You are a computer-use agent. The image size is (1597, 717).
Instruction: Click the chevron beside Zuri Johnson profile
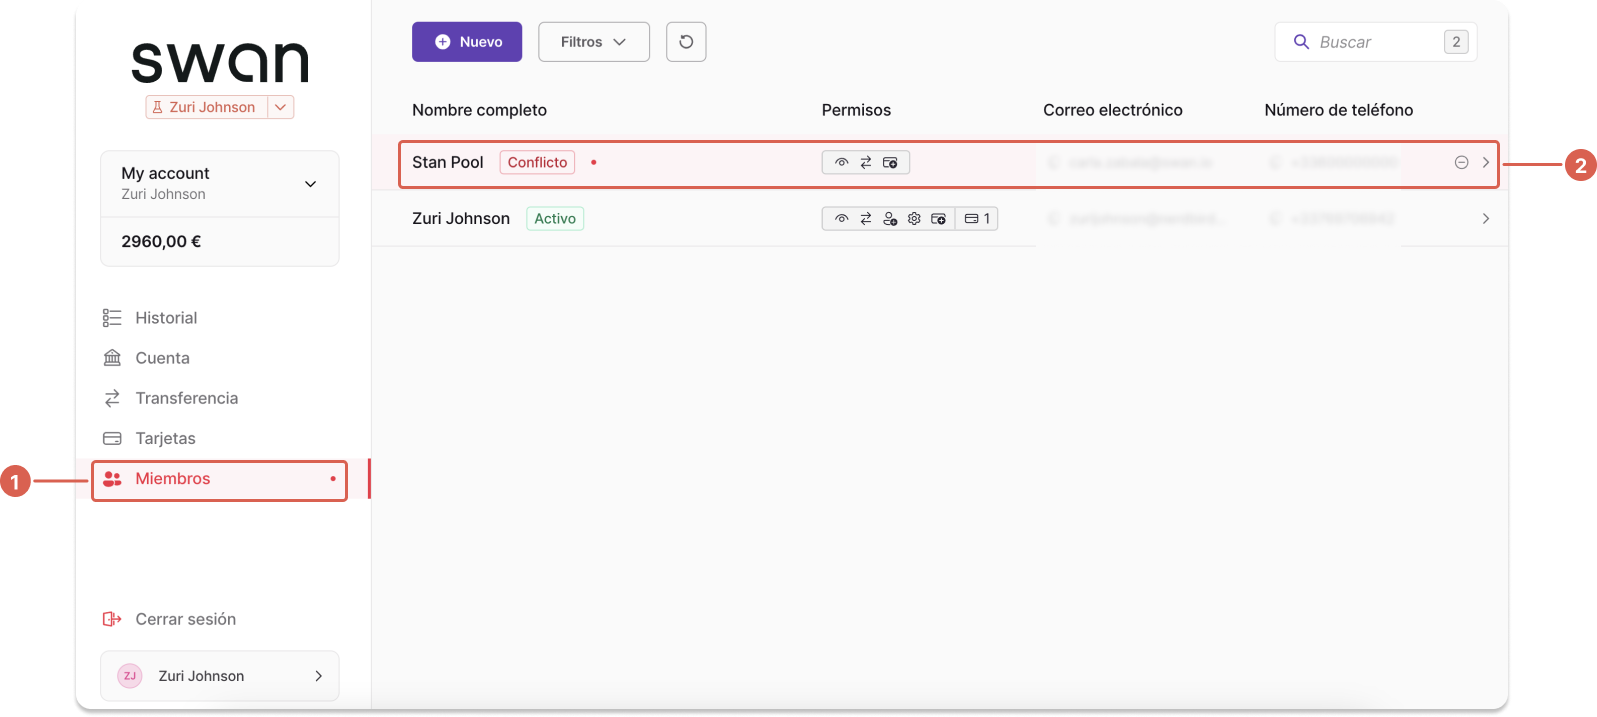[318, 676]
